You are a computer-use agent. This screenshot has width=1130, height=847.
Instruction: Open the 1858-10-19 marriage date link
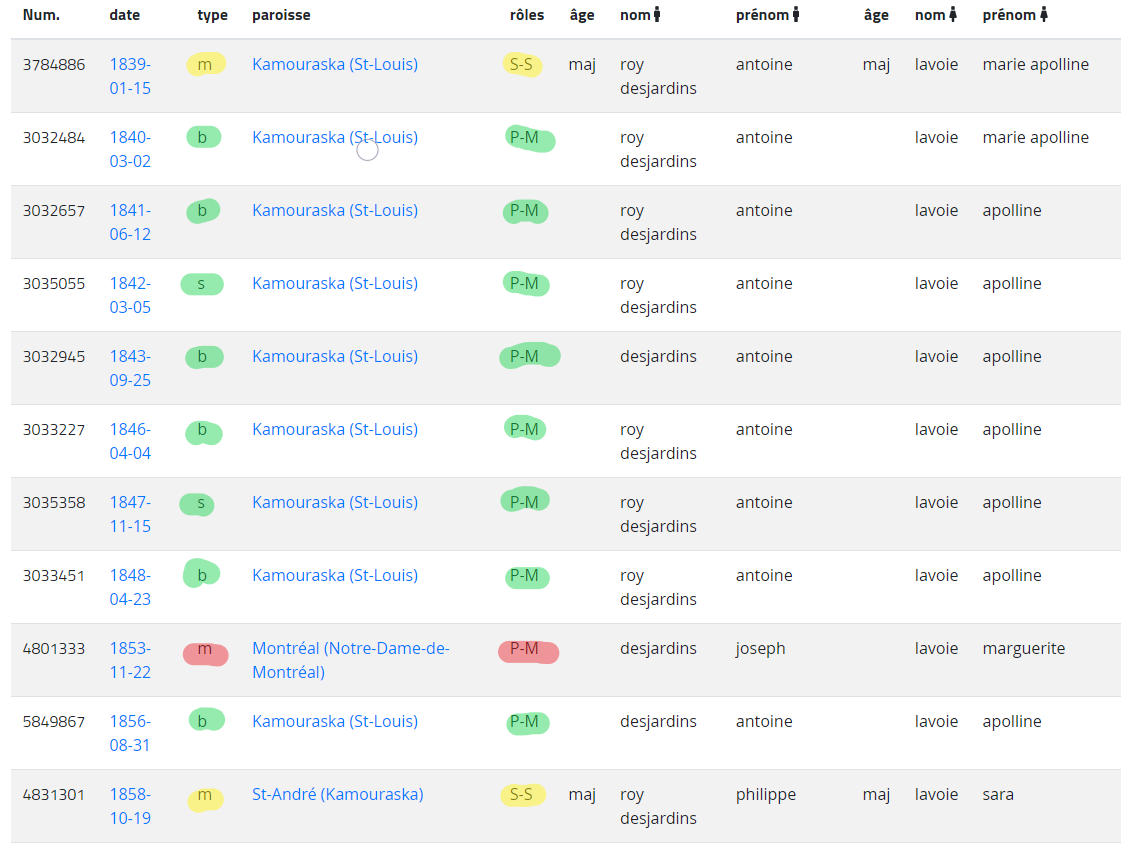[130, 806]
